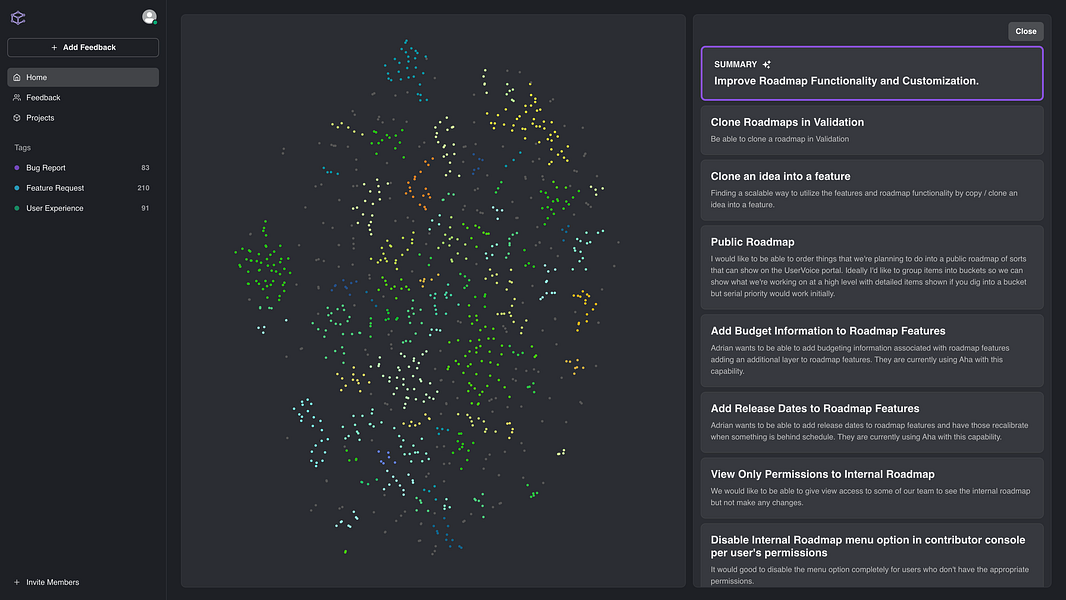Open Add Release Dates to Roadmap Features
1066x600 pixels.
click(872, 422)
